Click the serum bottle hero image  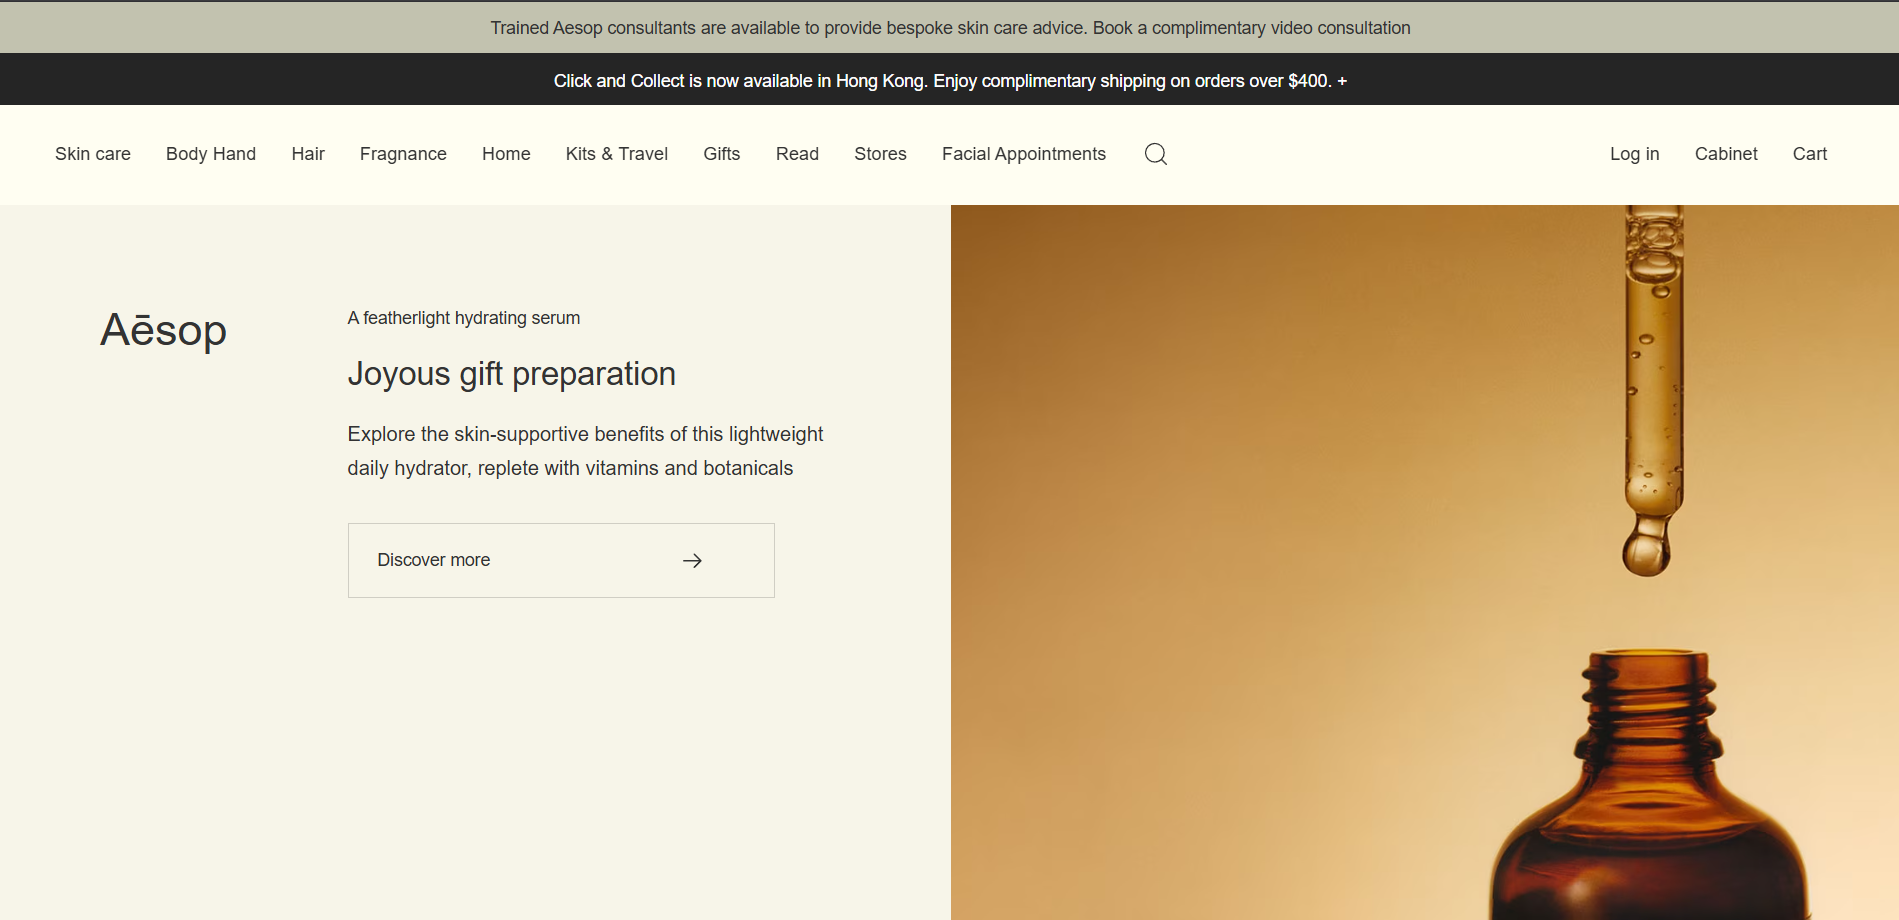[x=1424, y=562]
